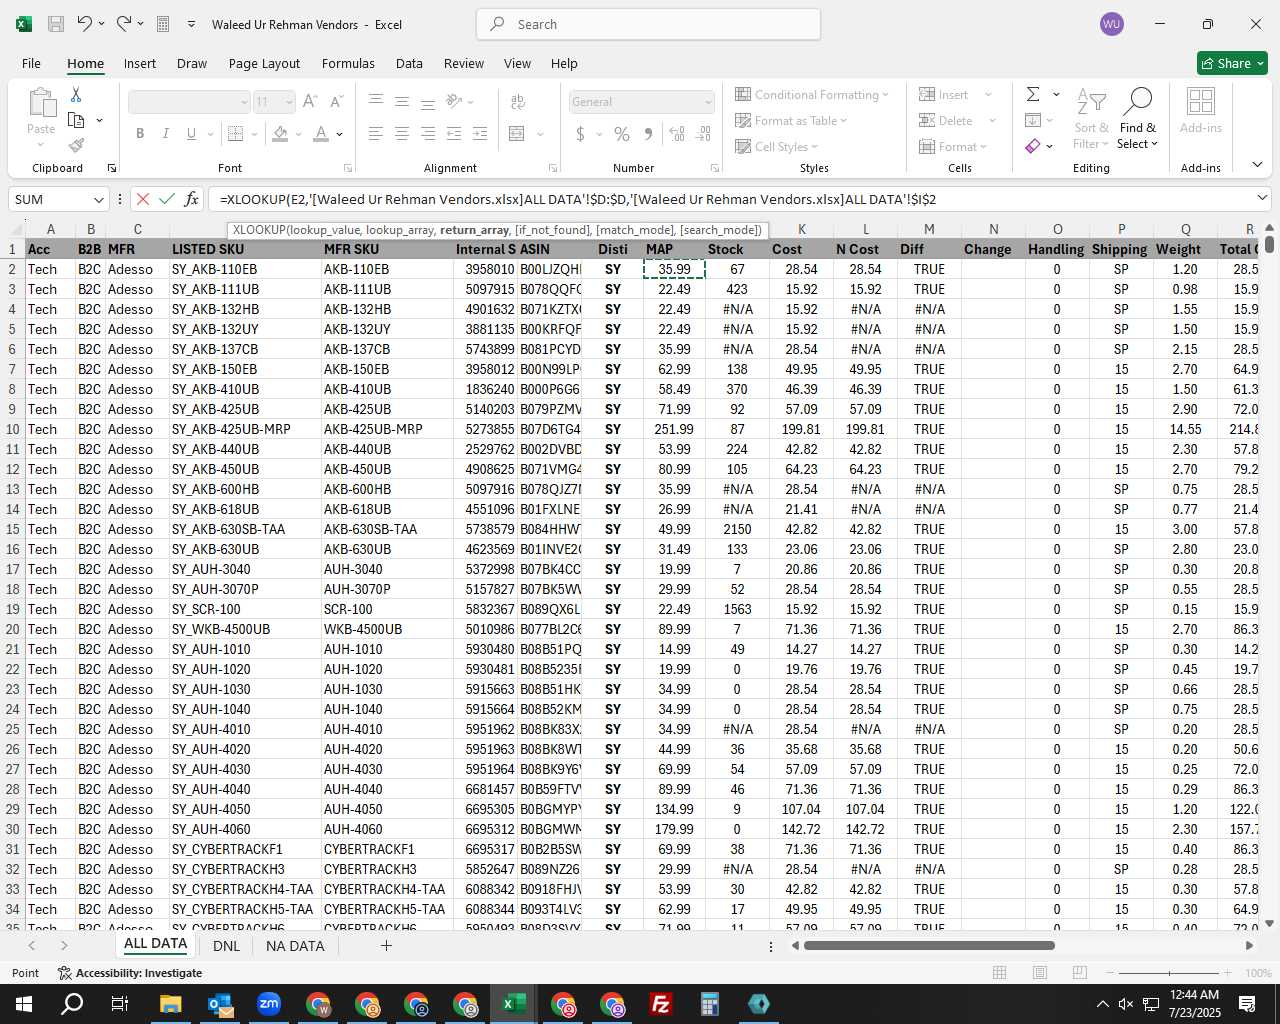Switch to the Formulas ribbon tab
Image resolution: width=1280 pixels, height=1024 pixels.
(x=348, y=63)
